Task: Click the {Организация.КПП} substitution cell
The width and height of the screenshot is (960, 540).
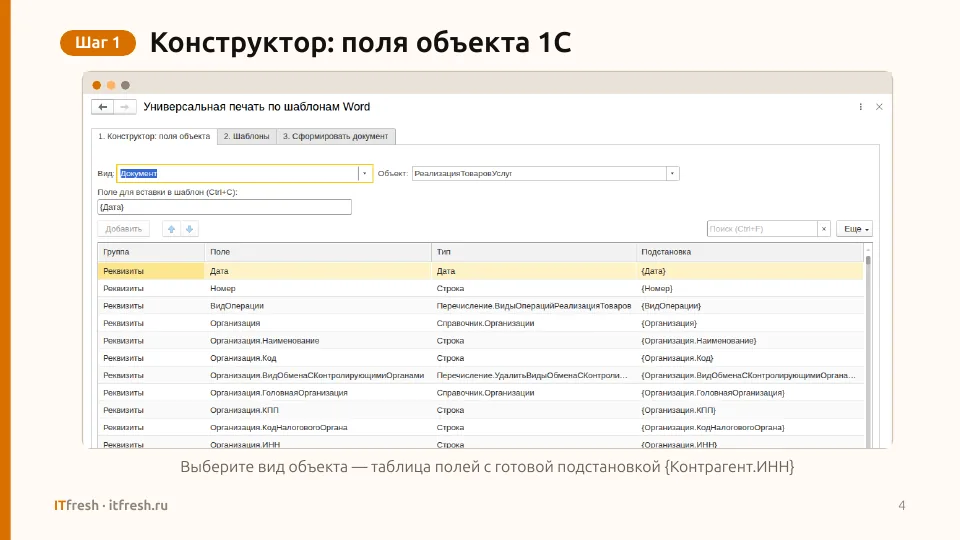Action: coord(749,410)
